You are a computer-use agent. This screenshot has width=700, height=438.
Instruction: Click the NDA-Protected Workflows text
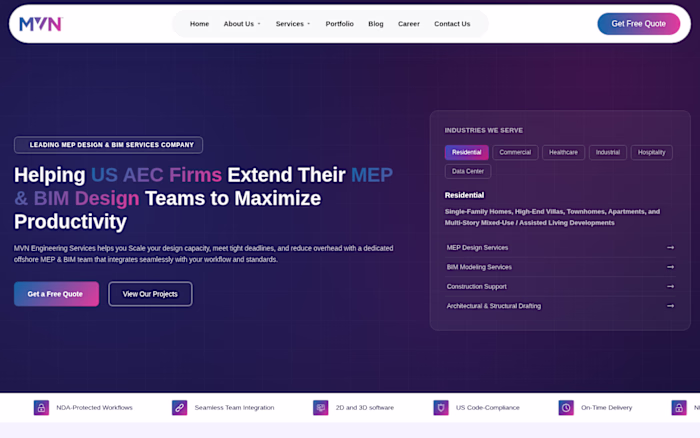[94, 408]
